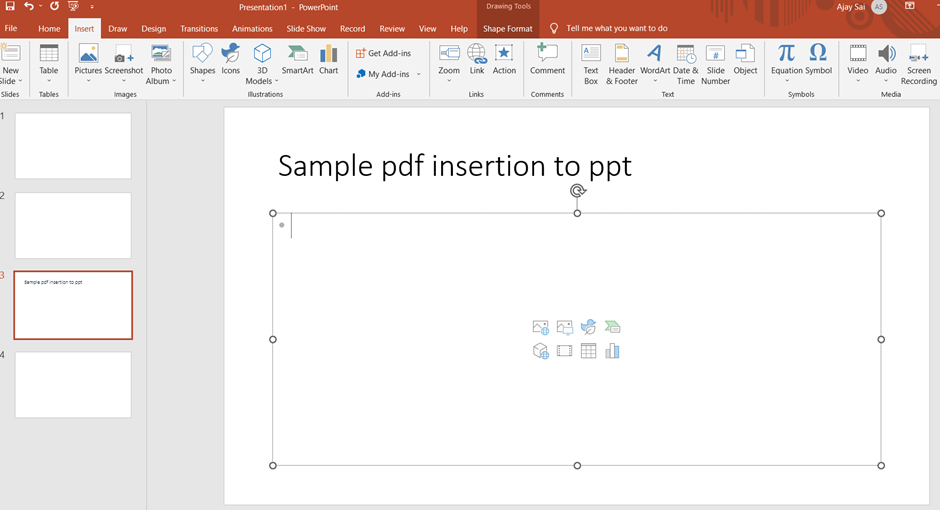
Task: Click the Object button
Action: click(745, 59)
